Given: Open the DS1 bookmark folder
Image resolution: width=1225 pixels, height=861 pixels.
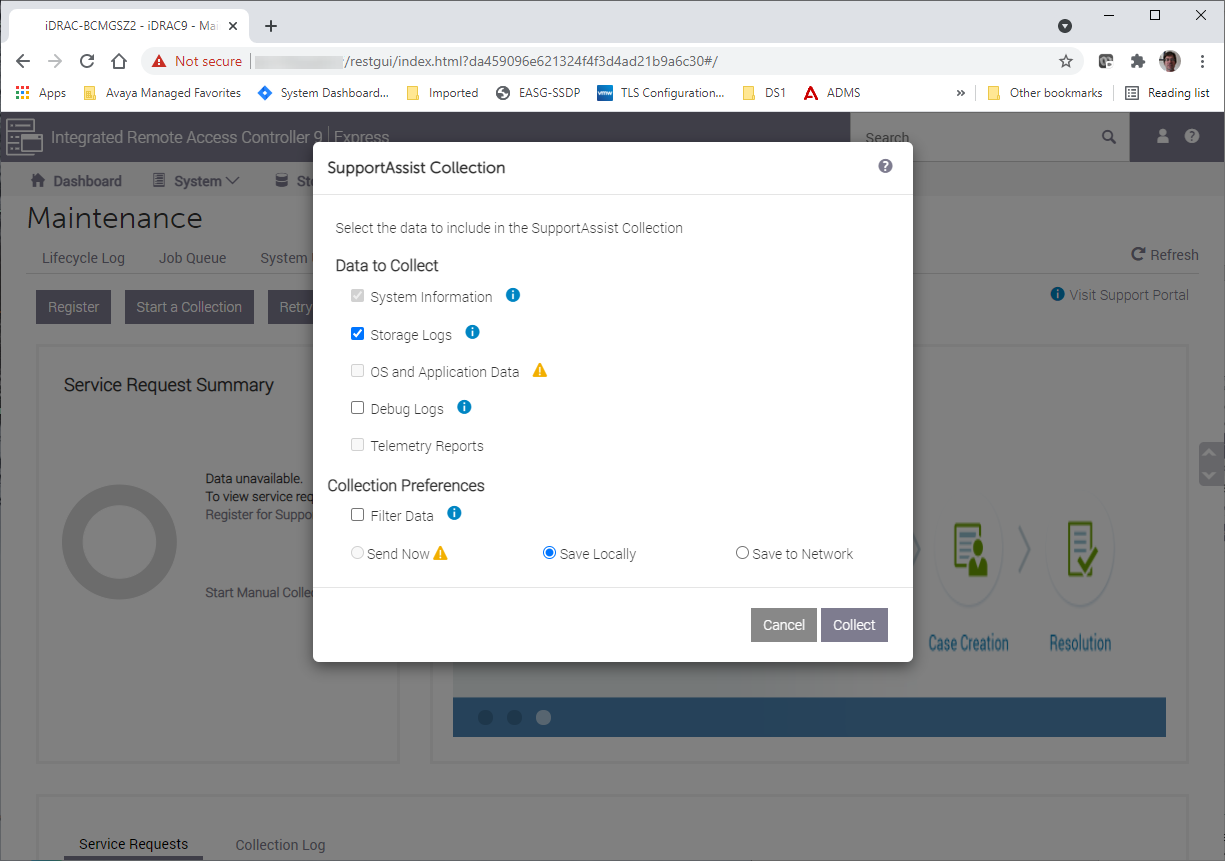Looking at the screenshot, I should coord(764,93).
